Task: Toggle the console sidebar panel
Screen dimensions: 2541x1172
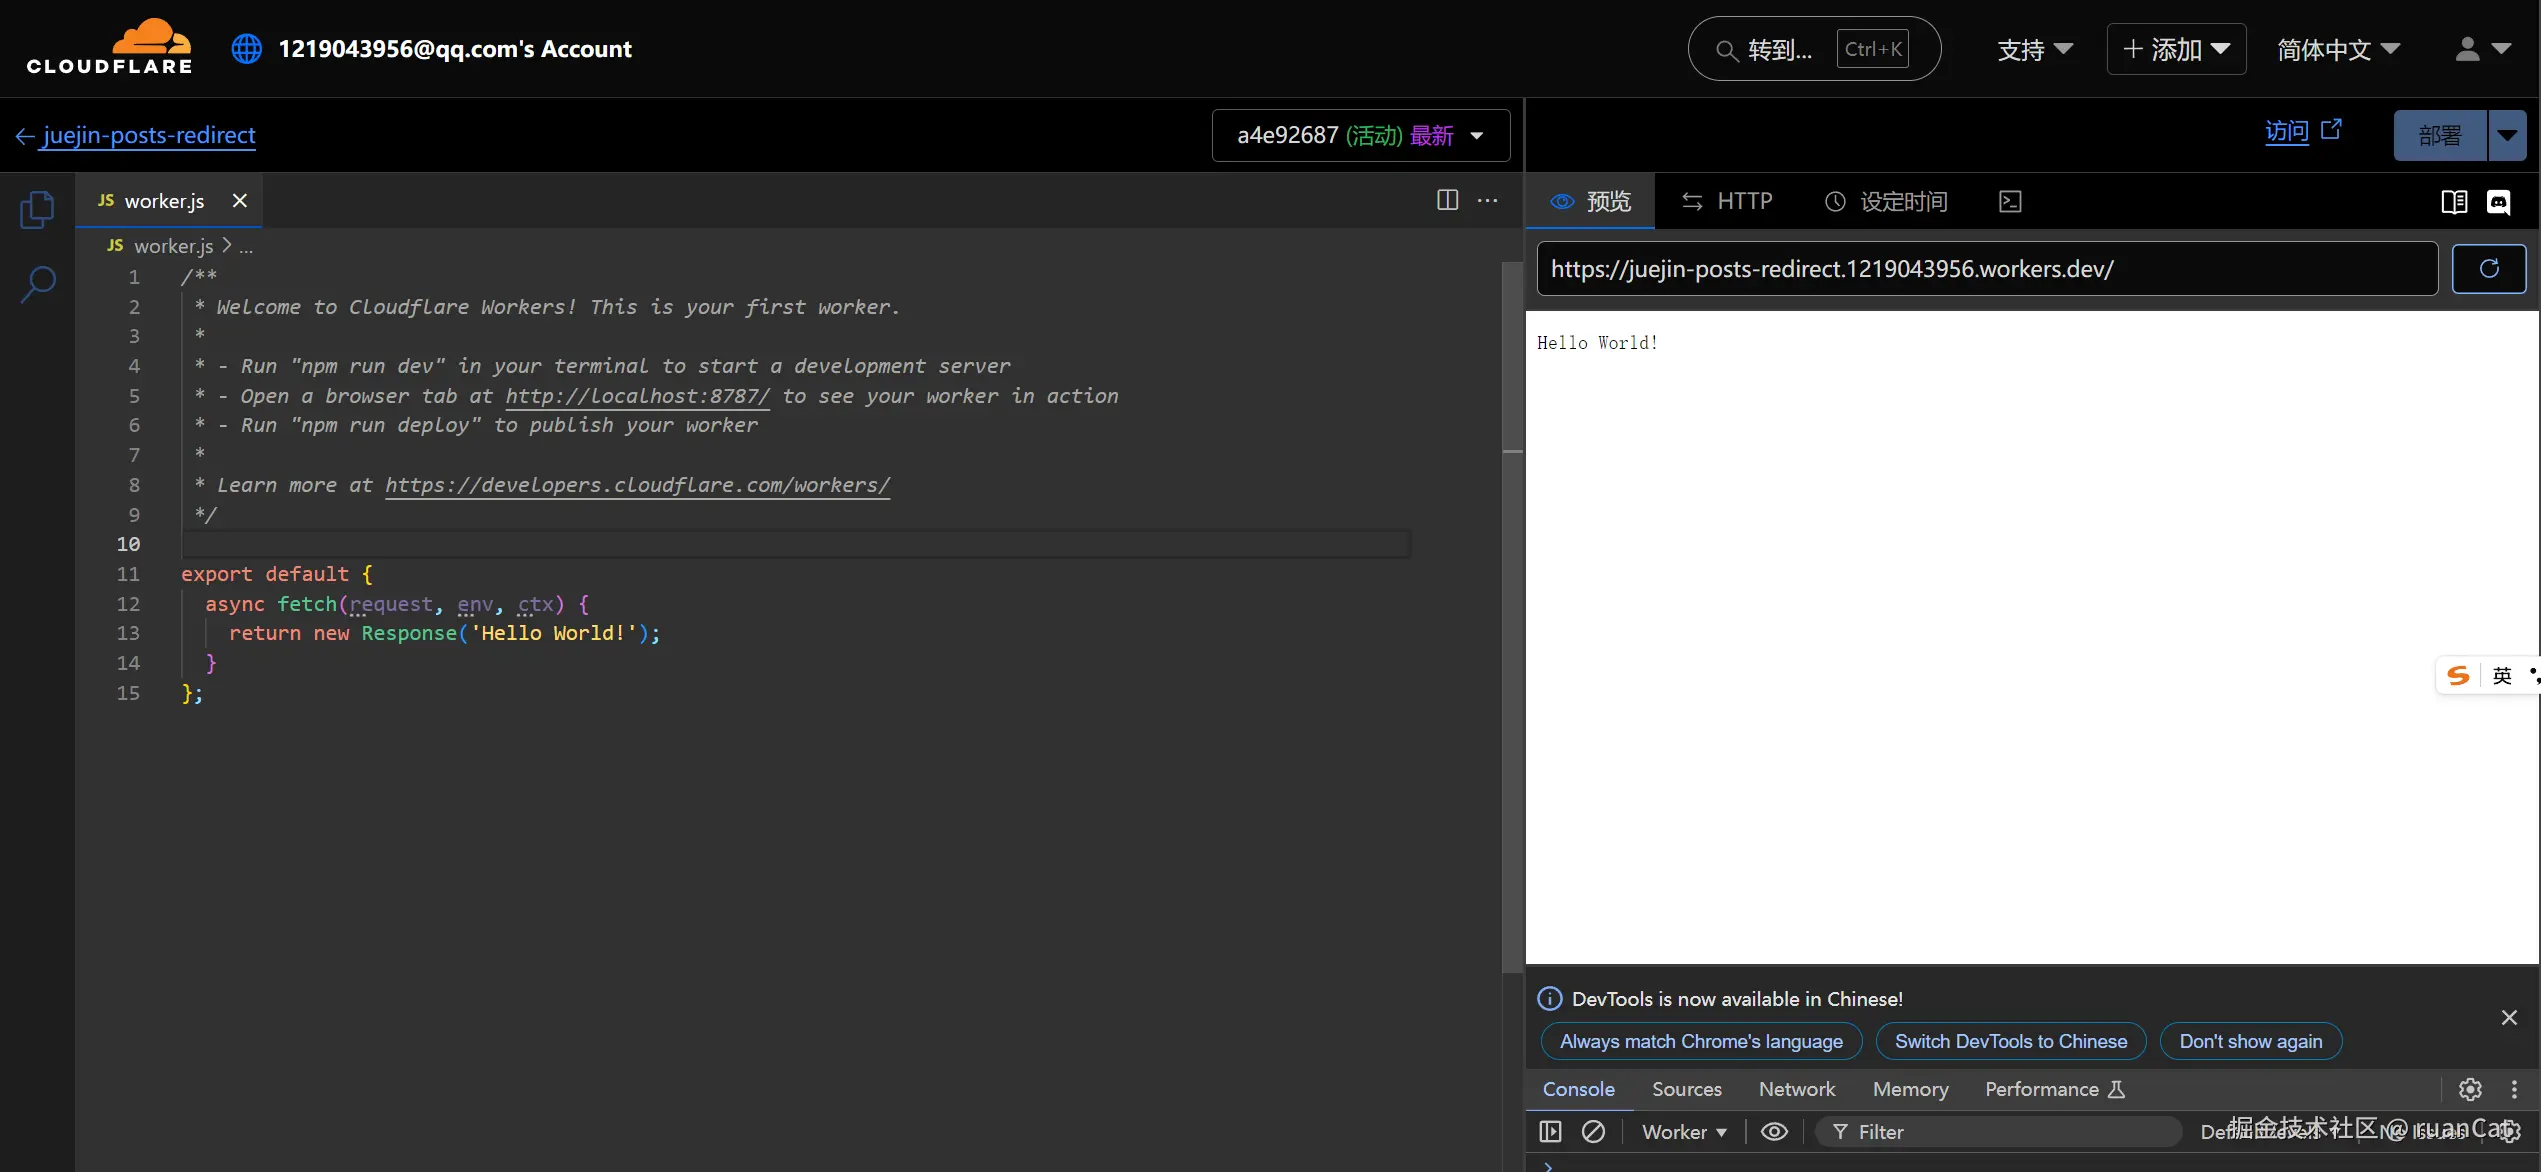Action: point(1550,1131)
